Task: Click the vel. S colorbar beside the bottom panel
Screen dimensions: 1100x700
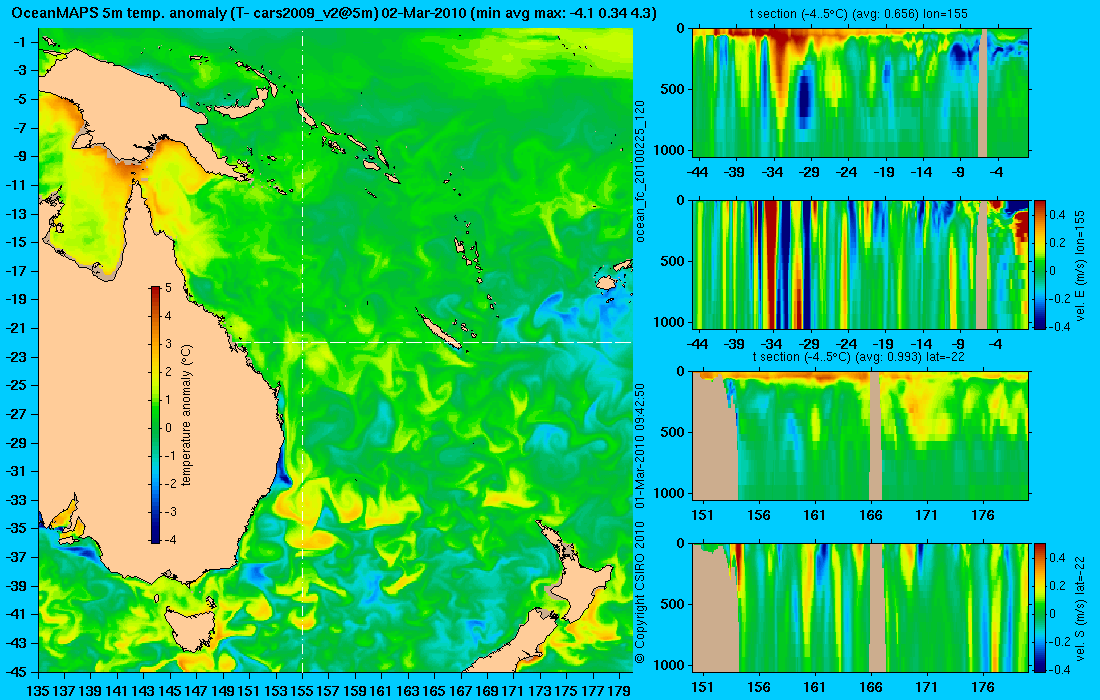Action: 1039,607
